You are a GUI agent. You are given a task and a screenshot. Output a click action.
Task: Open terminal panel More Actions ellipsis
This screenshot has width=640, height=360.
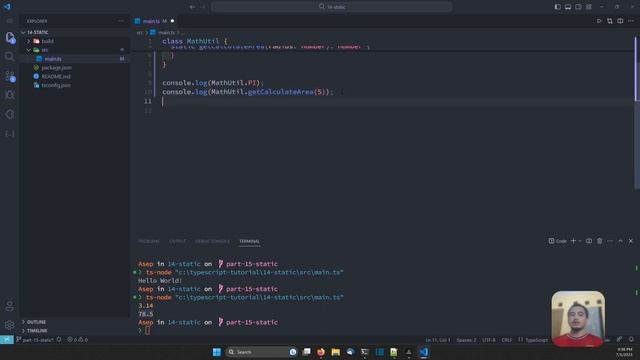[610, 241]
